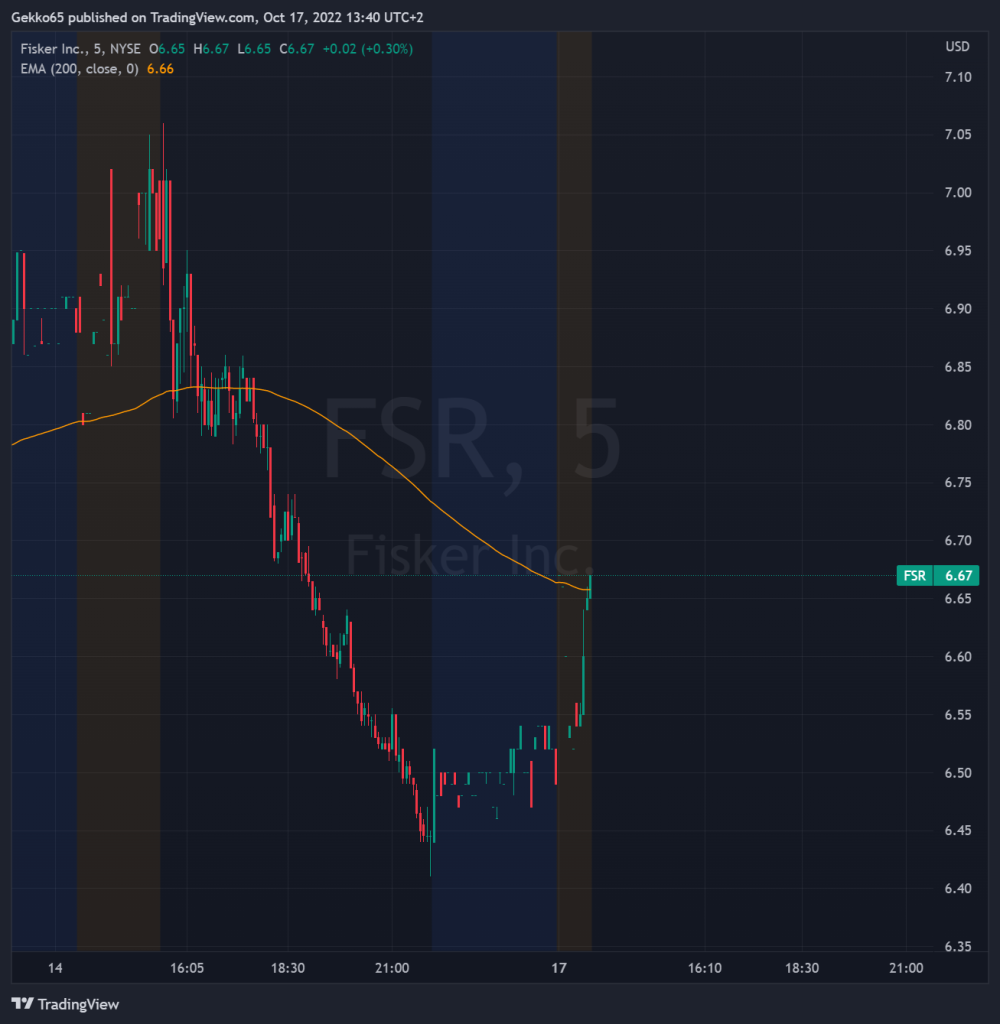The height and width of the screenshot is (1024, 1000).
Task: Click the large FSR, 5 watermark
Action: tap(470, 440)
